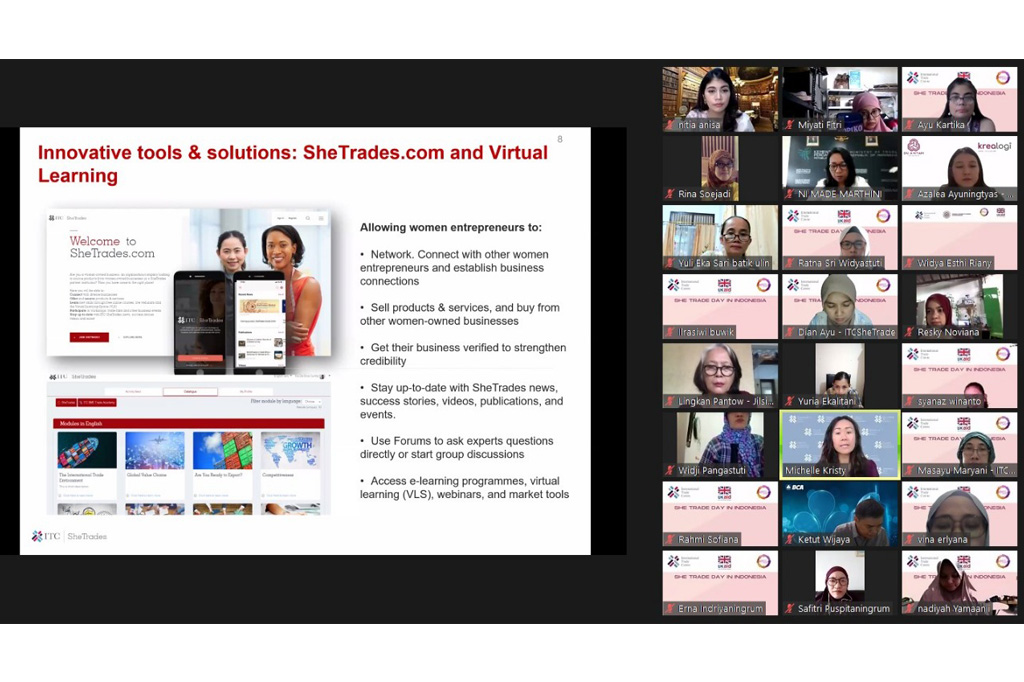Viewport: 1024px width, 682px height.
Task: Select Resky Noviana's video tile
Action: click(959, 307)
